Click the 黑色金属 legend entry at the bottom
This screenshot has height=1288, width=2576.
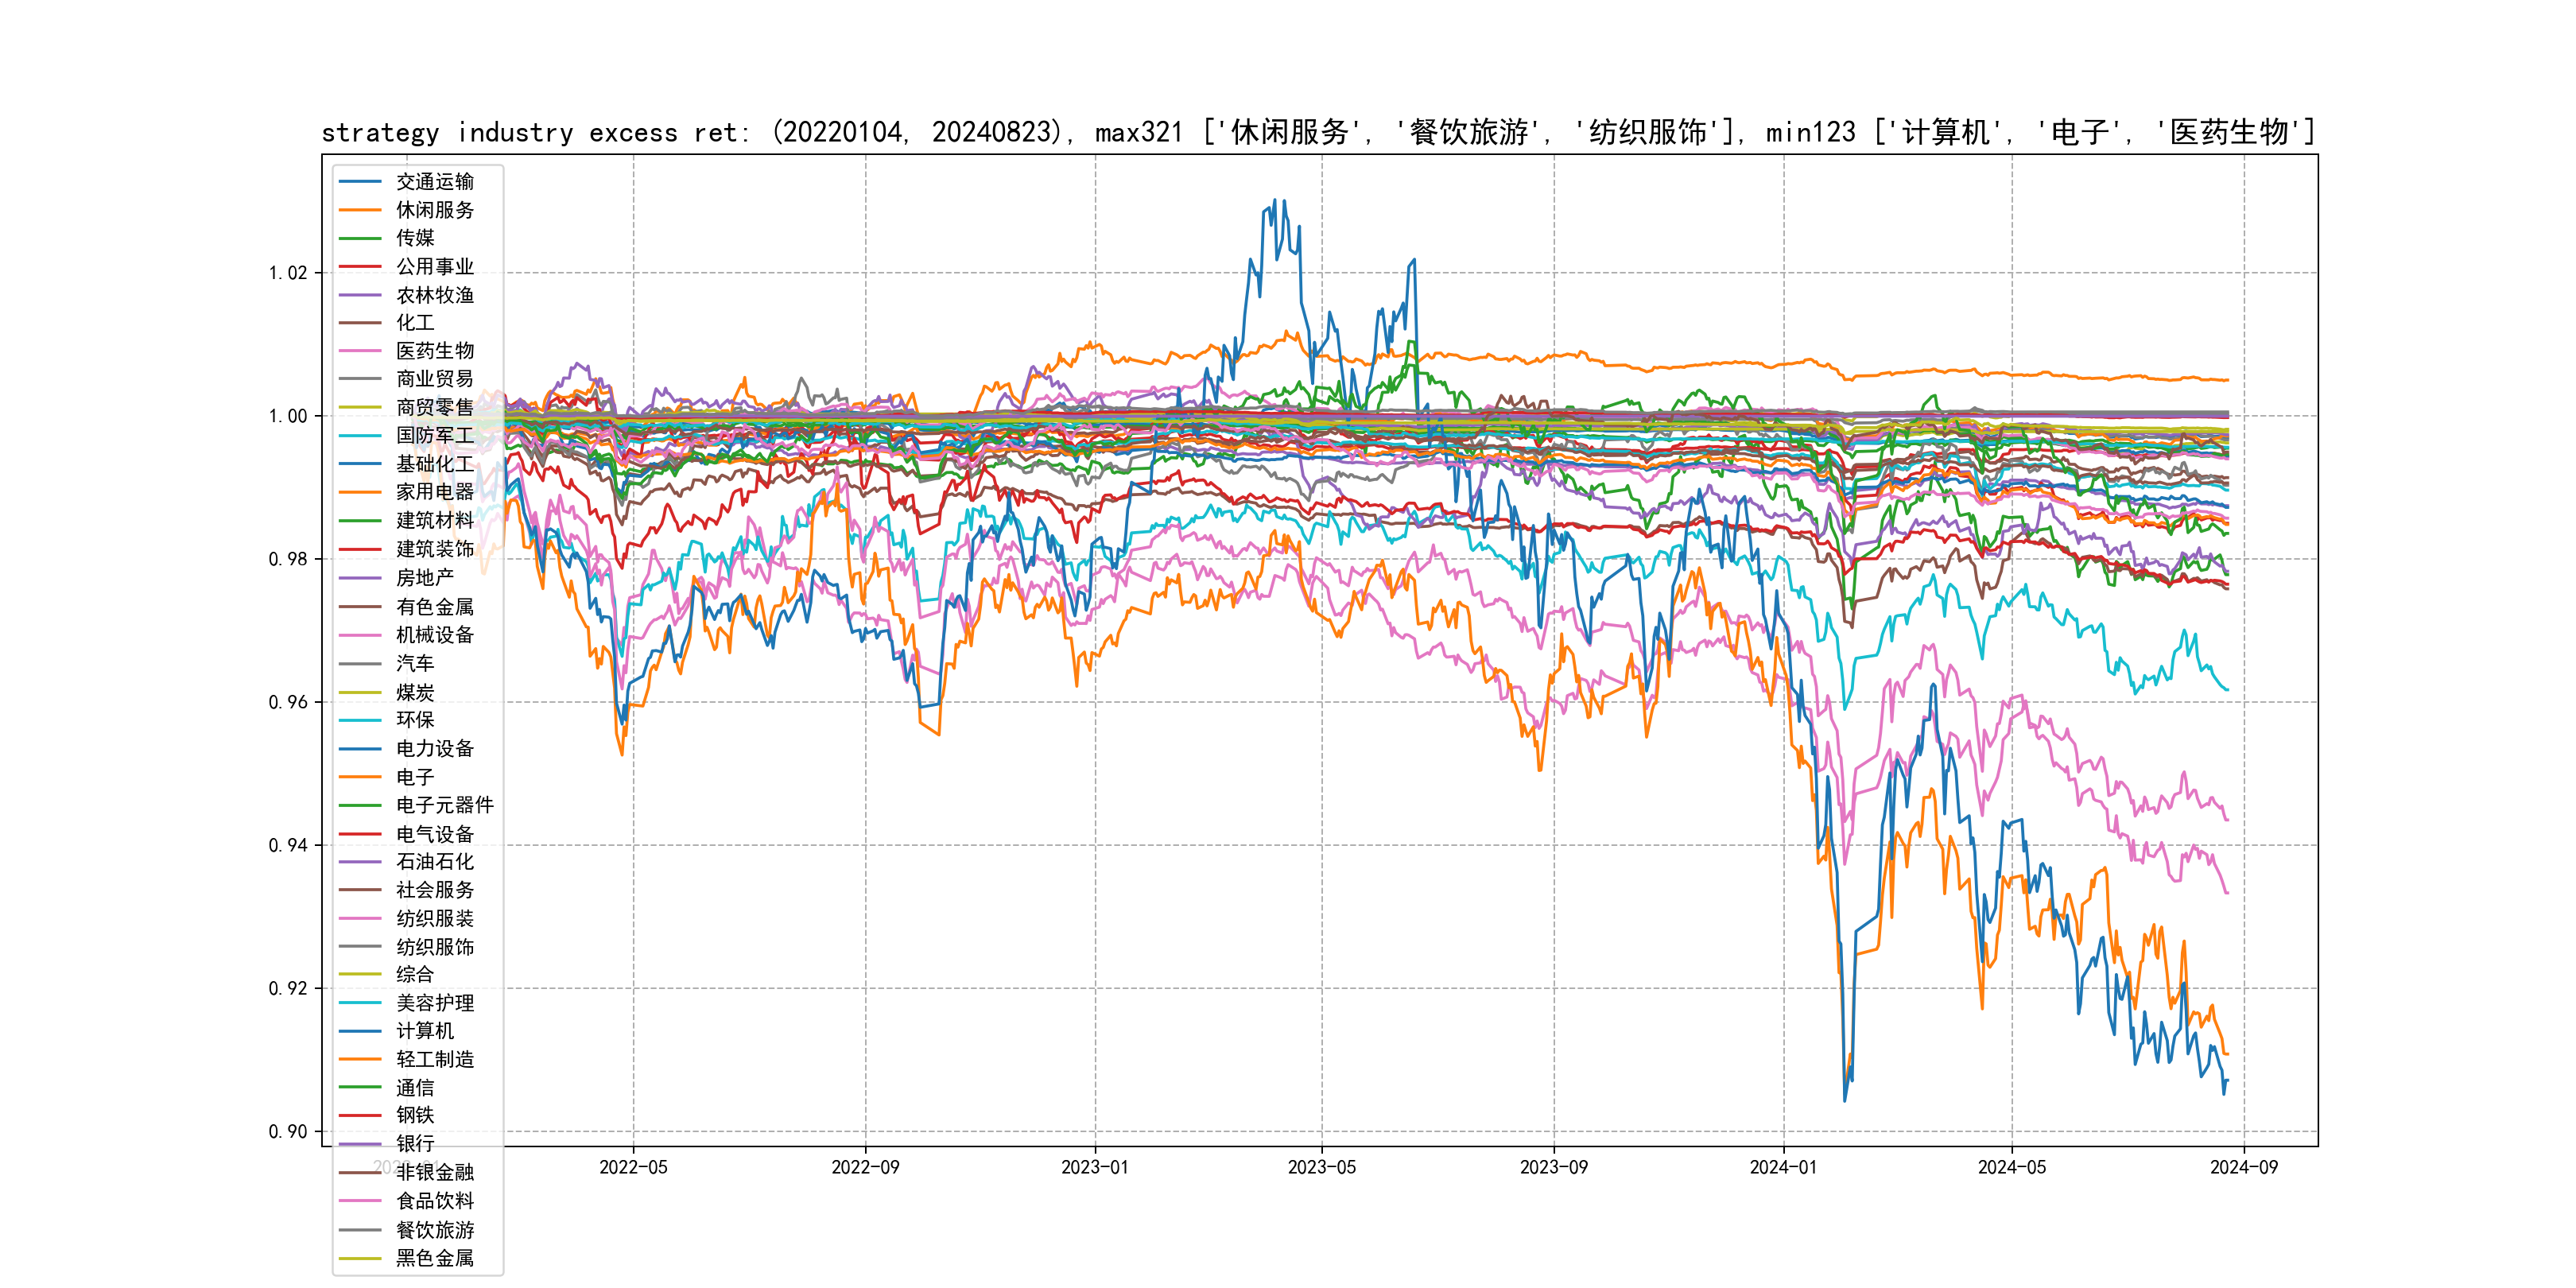tap(434, 1258)
